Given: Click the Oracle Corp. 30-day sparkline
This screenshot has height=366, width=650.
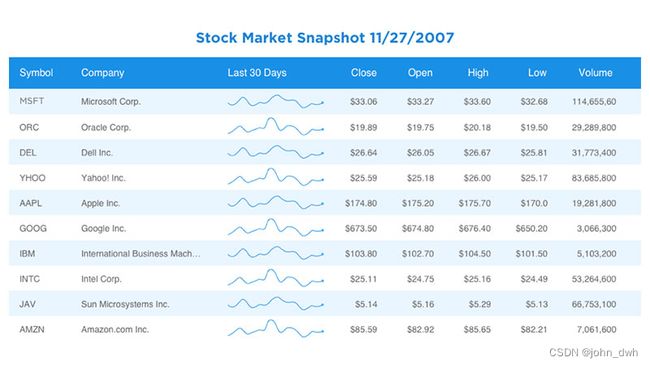Looking at the screenshot, I should (276, 126).
